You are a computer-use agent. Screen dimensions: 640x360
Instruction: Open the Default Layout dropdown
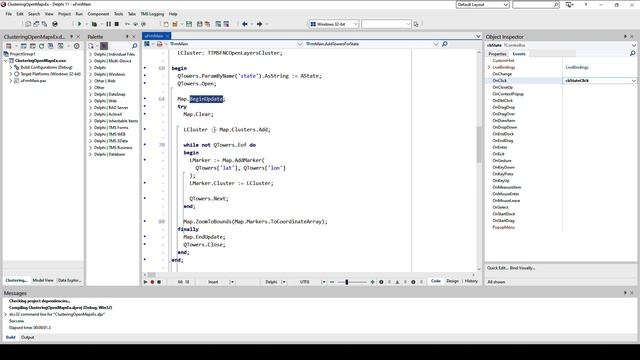(482, 4)
